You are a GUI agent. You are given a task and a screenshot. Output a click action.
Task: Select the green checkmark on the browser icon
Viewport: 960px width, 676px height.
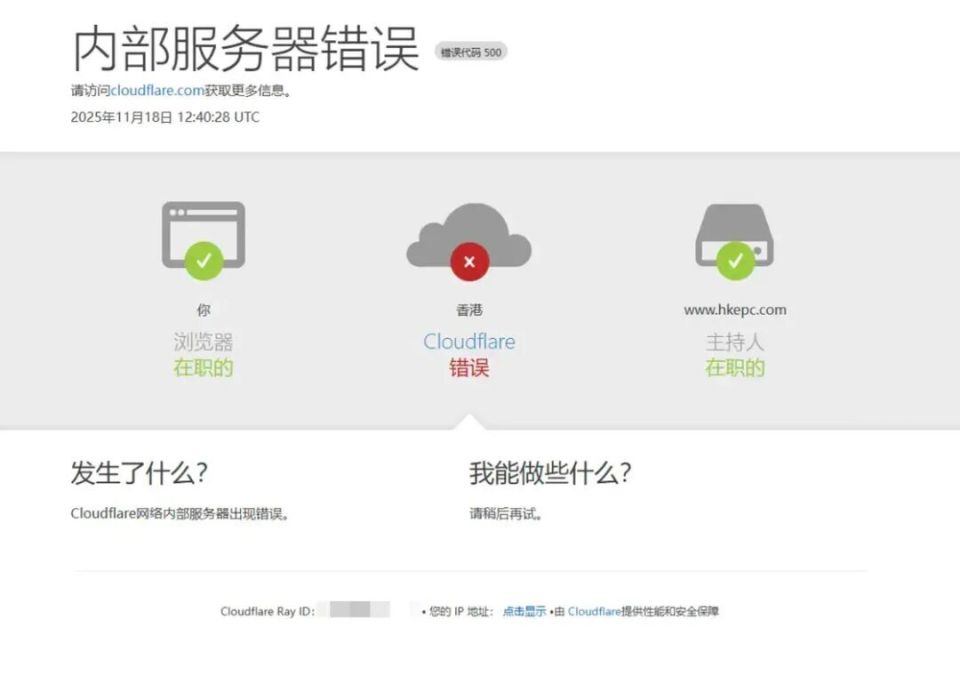(204, 258)
